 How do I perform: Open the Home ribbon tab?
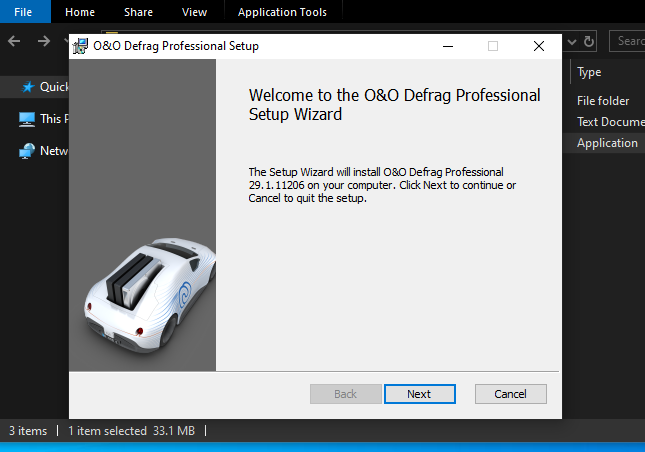[x=80, y=12]
